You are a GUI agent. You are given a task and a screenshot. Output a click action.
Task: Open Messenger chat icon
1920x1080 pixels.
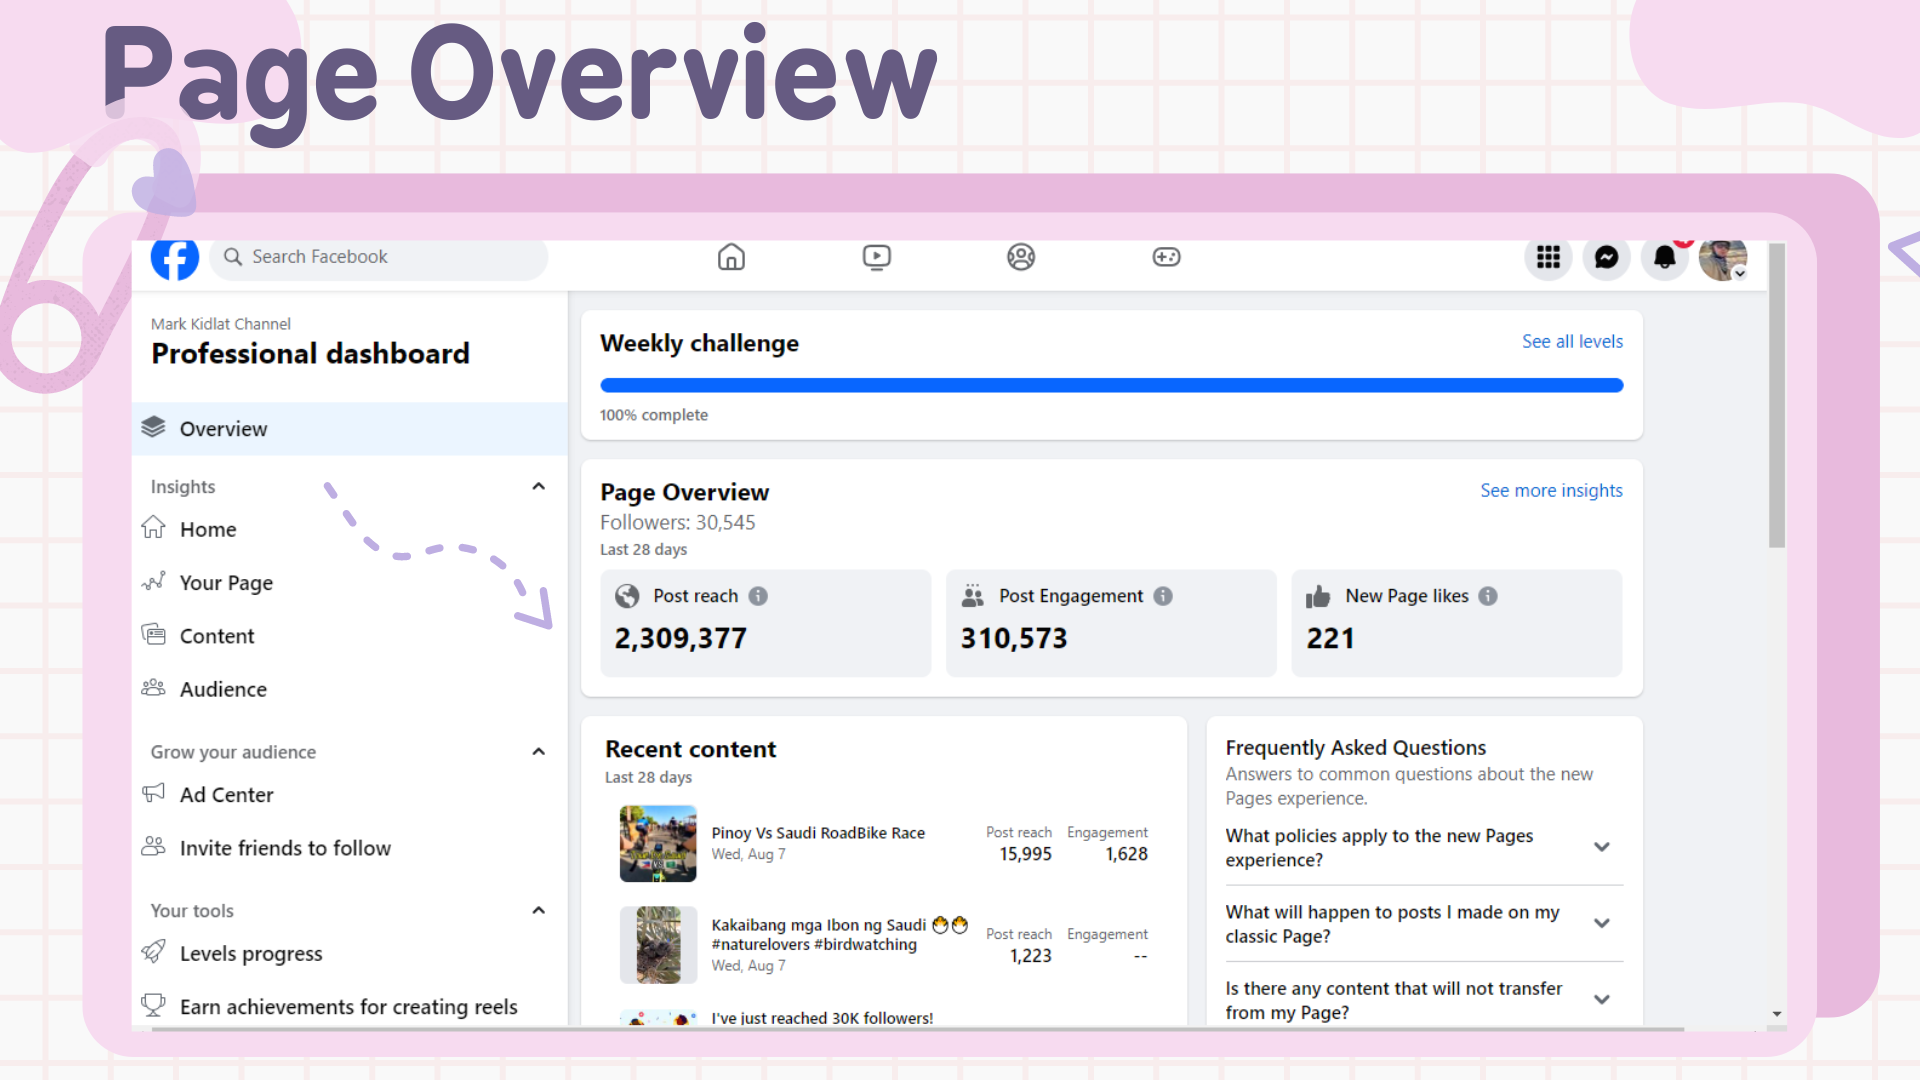tap(1606, 257)
